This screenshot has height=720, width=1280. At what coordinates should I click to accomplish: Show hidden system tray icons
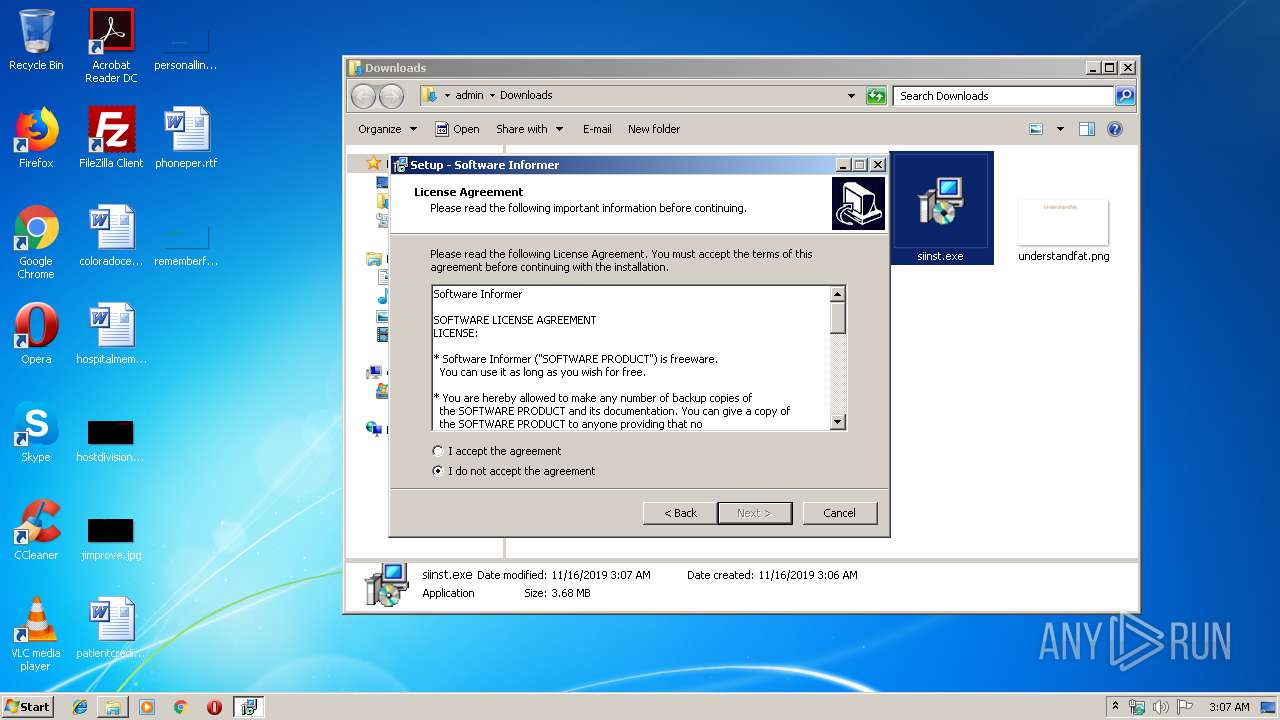tap(1115, 707)
